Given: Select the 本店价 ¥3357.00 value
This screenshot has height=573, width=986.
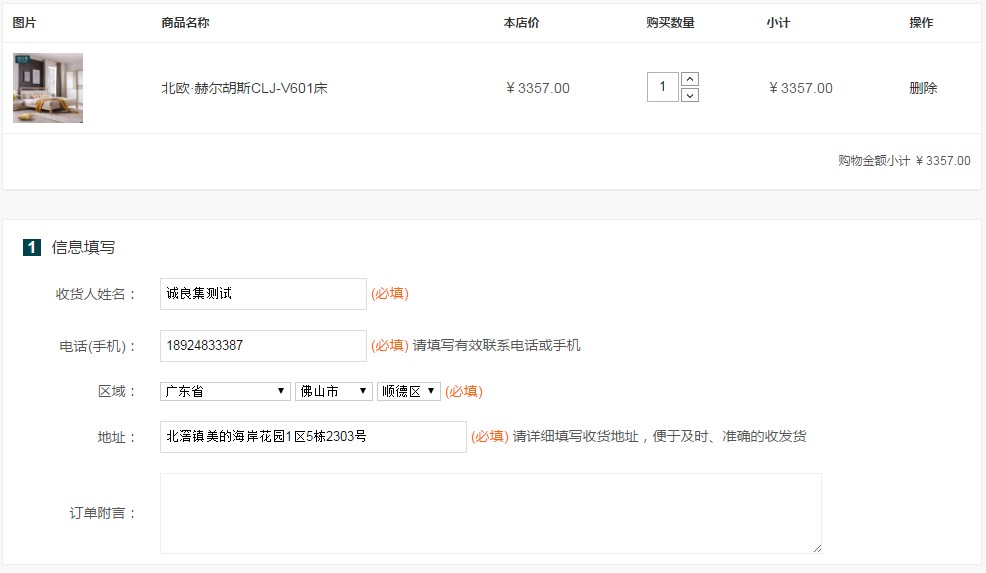Looking at the screenshot, I should pos(538,88).
